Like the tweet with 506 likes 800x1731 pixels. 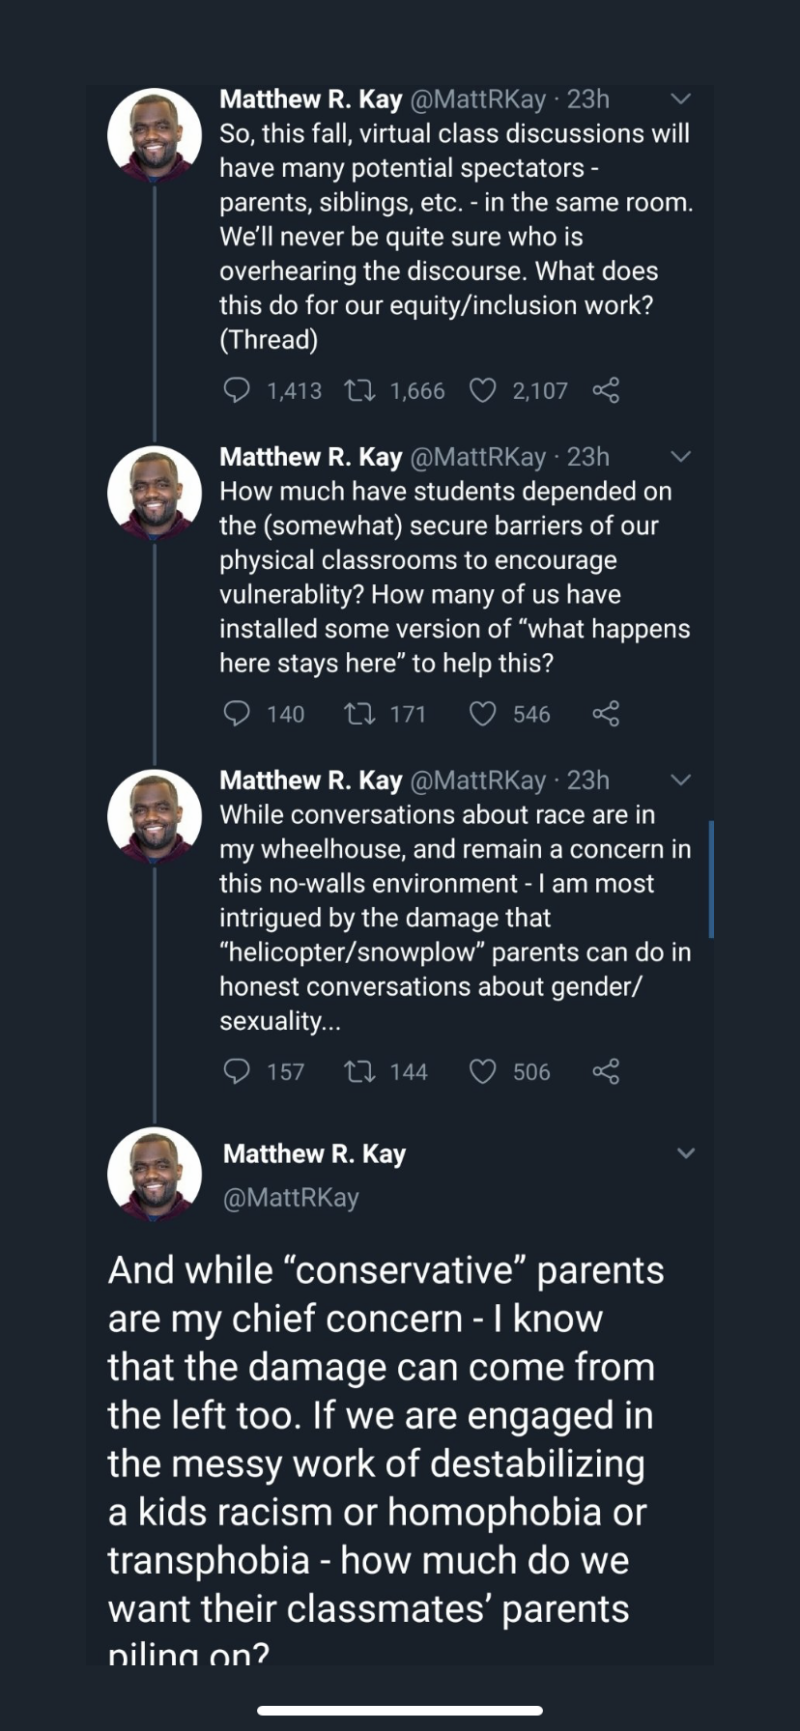click(x=483, y=1071)
